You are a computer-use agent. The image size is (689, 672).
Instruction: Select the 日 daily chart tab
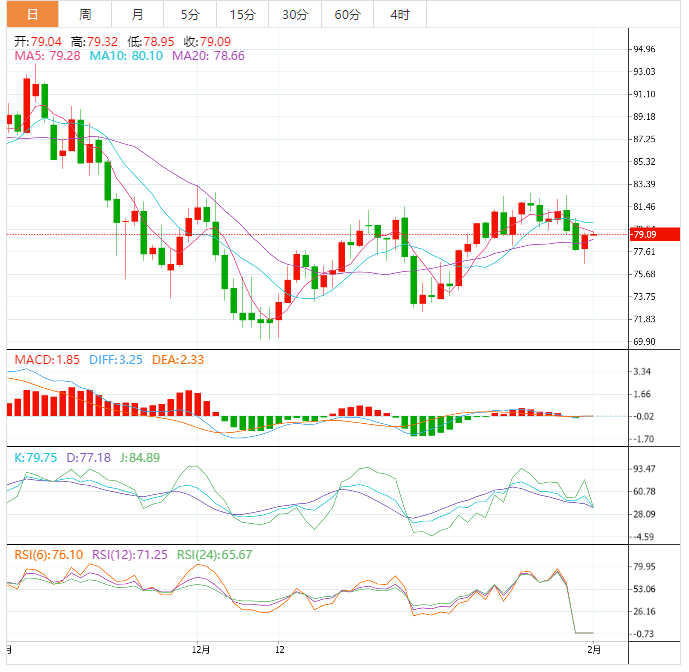click(33, 15)
